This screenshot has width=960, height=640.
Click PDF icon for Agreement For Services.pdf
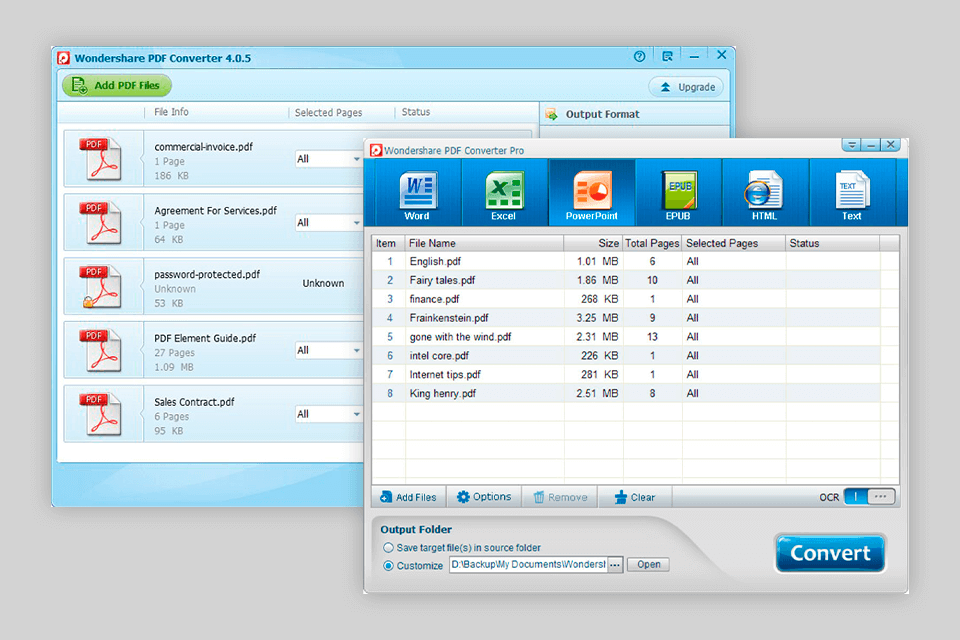pos(100,222)
